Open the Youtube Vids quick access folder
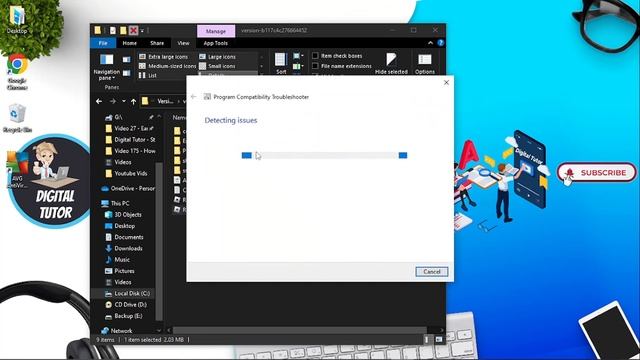The width and height of the screenshot is (640, 360). click(x=126, y=173)
